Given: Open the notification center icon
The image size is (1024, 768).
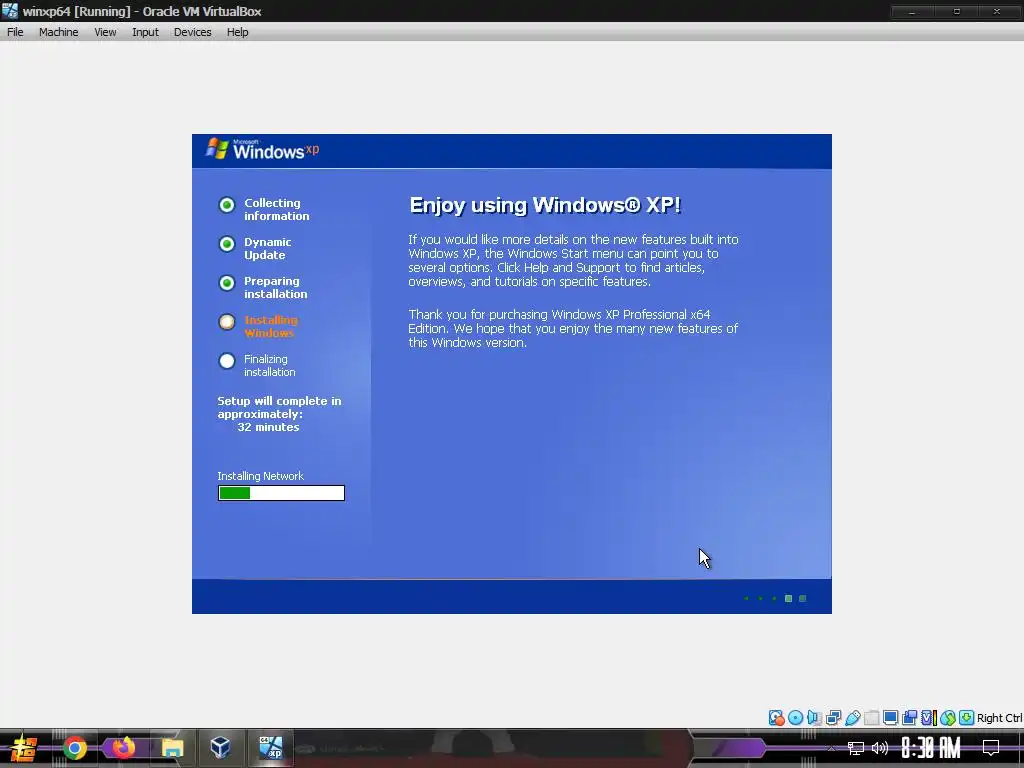Looking at the screenshot, I should point(991,748).
